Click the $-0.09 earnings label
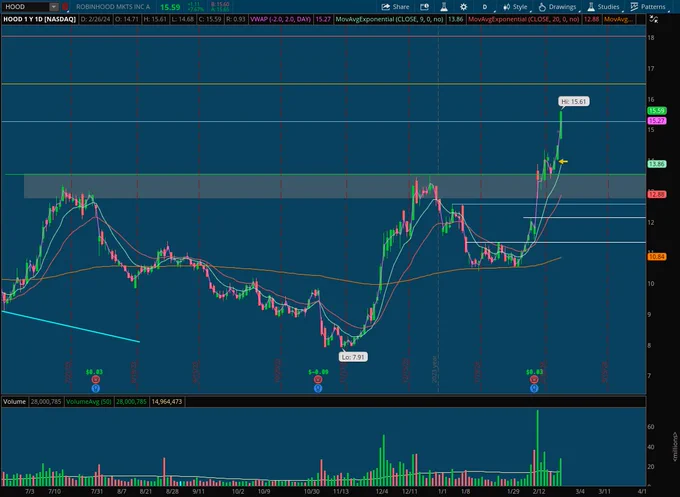 pyautogui.click(x=318, y=372)
